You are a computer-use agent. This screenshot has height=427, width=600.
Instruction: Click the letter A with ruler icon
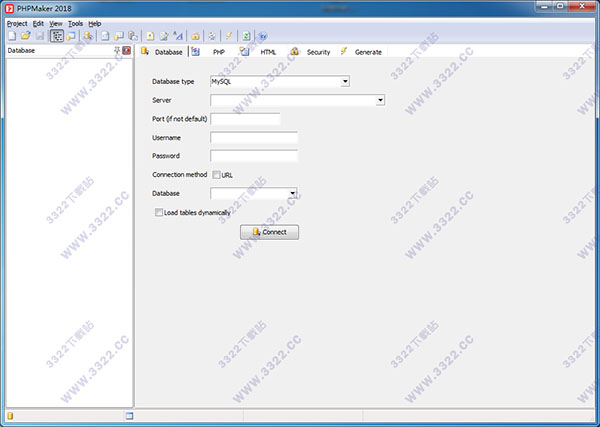point(178,36)
